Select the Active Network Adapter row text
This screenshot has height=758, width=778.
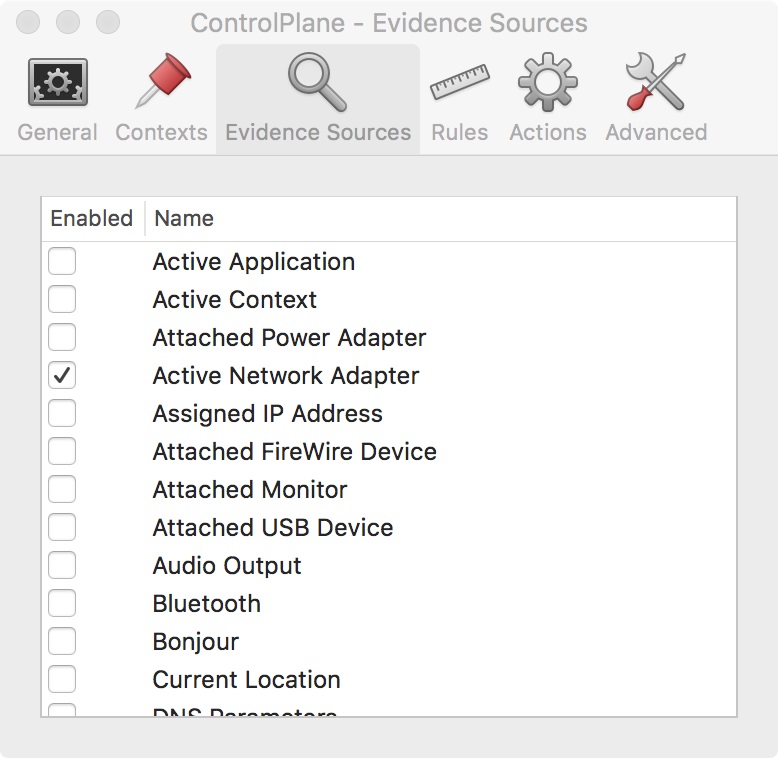[x=286, y=376]
